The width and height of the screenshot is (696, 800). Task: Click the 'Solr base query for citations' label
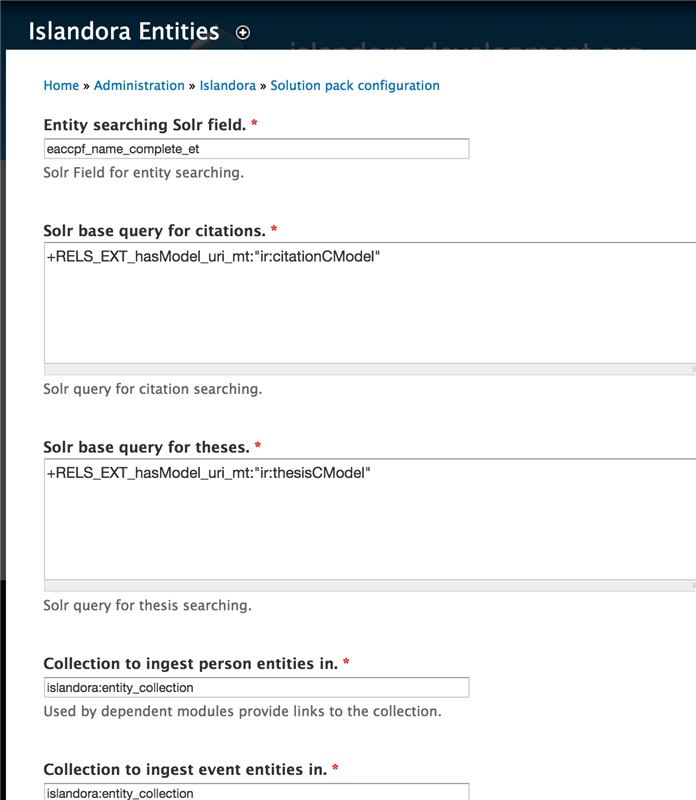154,231
